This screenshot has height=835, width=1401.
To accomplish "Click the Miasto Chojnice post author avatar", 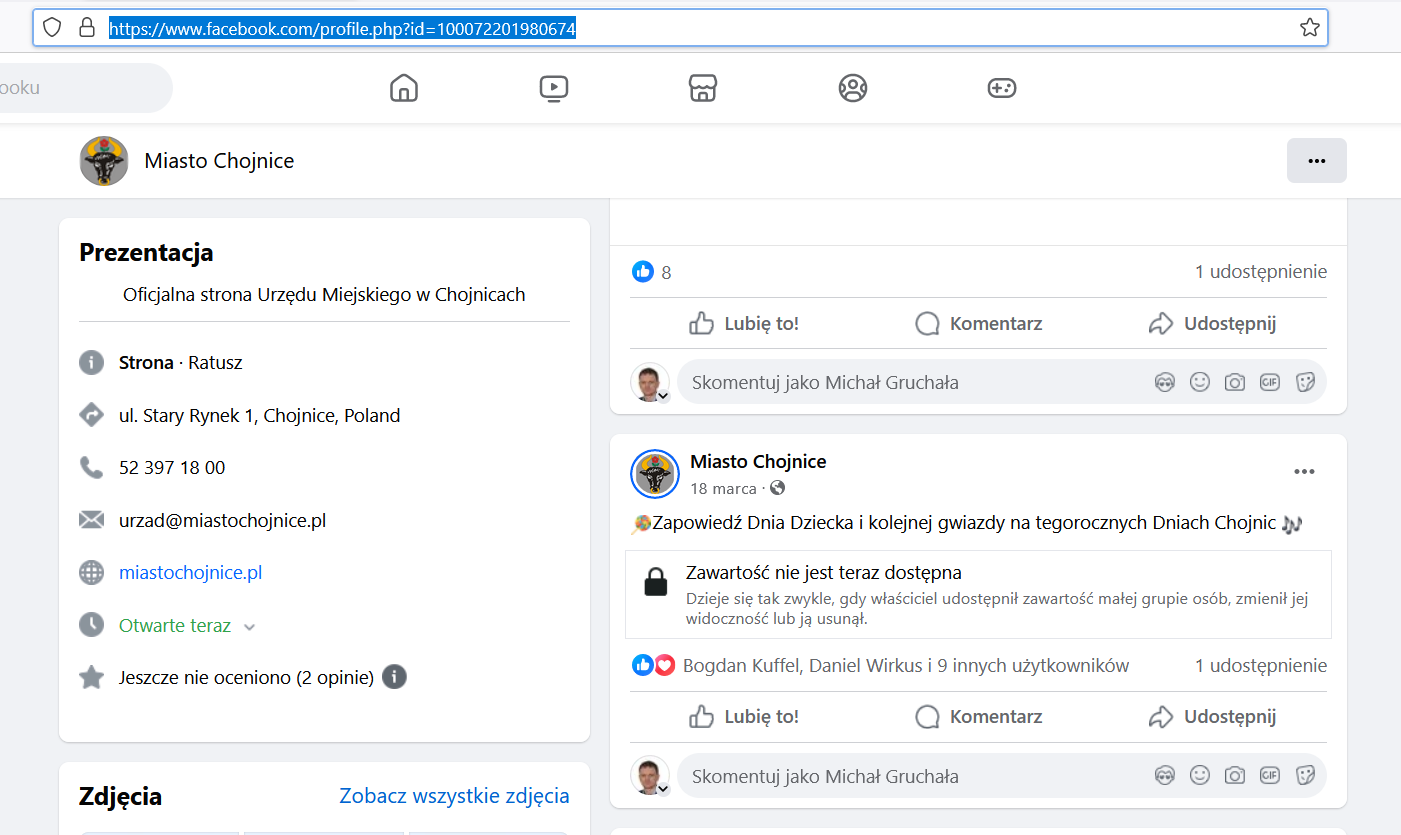I will pos(655,474).
